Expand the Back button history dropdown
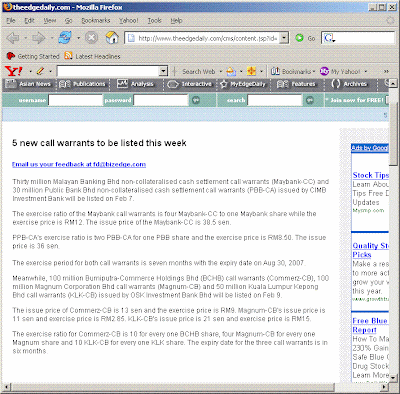 click(25, 38)
